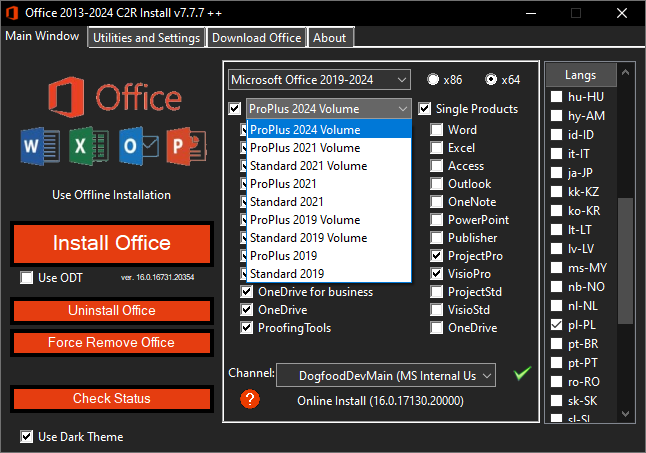Check the Outlook single product checkbox
The image size is (646, 453).
point(436,184)
